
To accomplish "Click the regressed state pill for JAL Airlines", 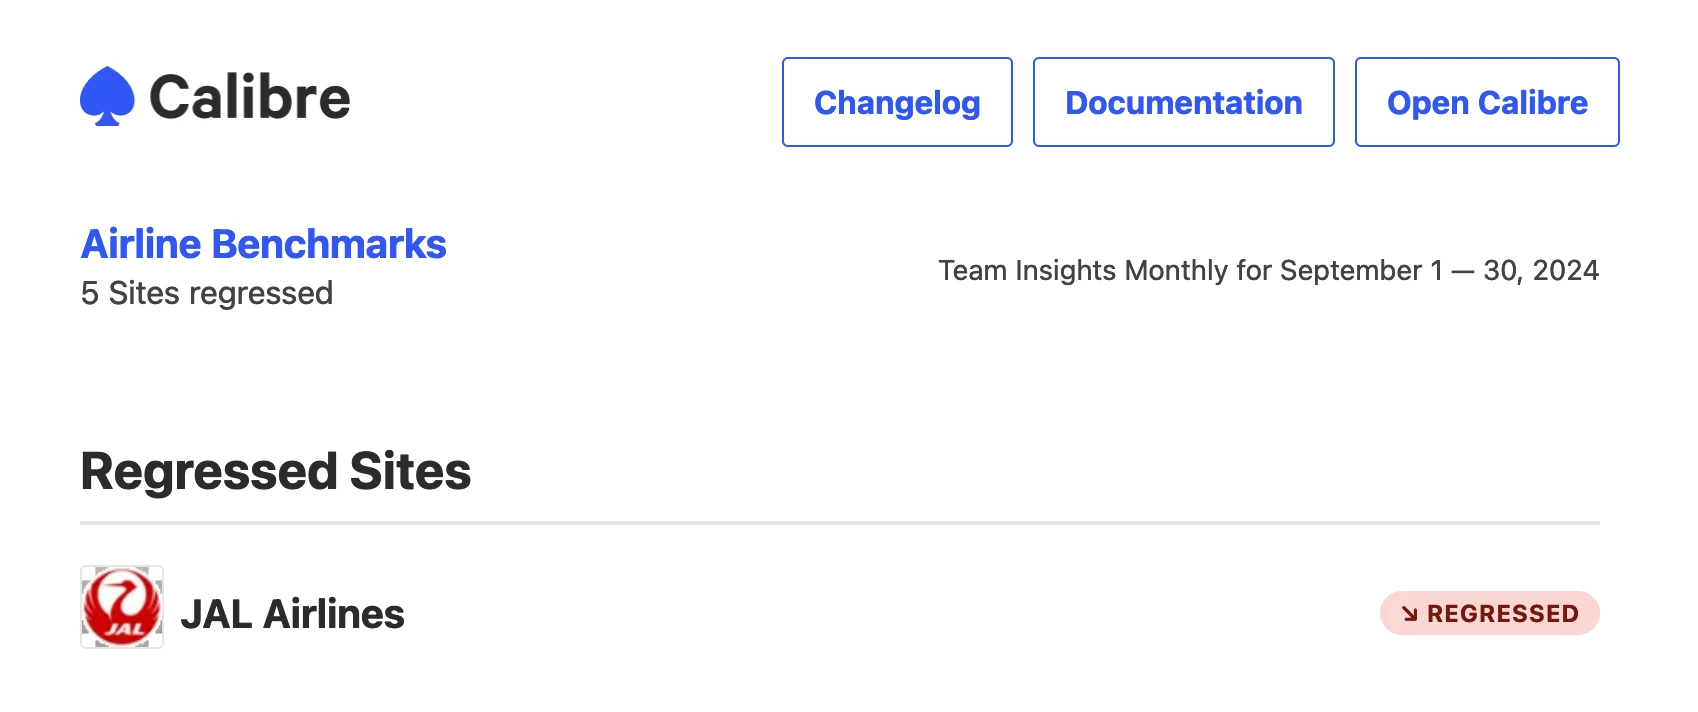I will [x=1489, y=614].
